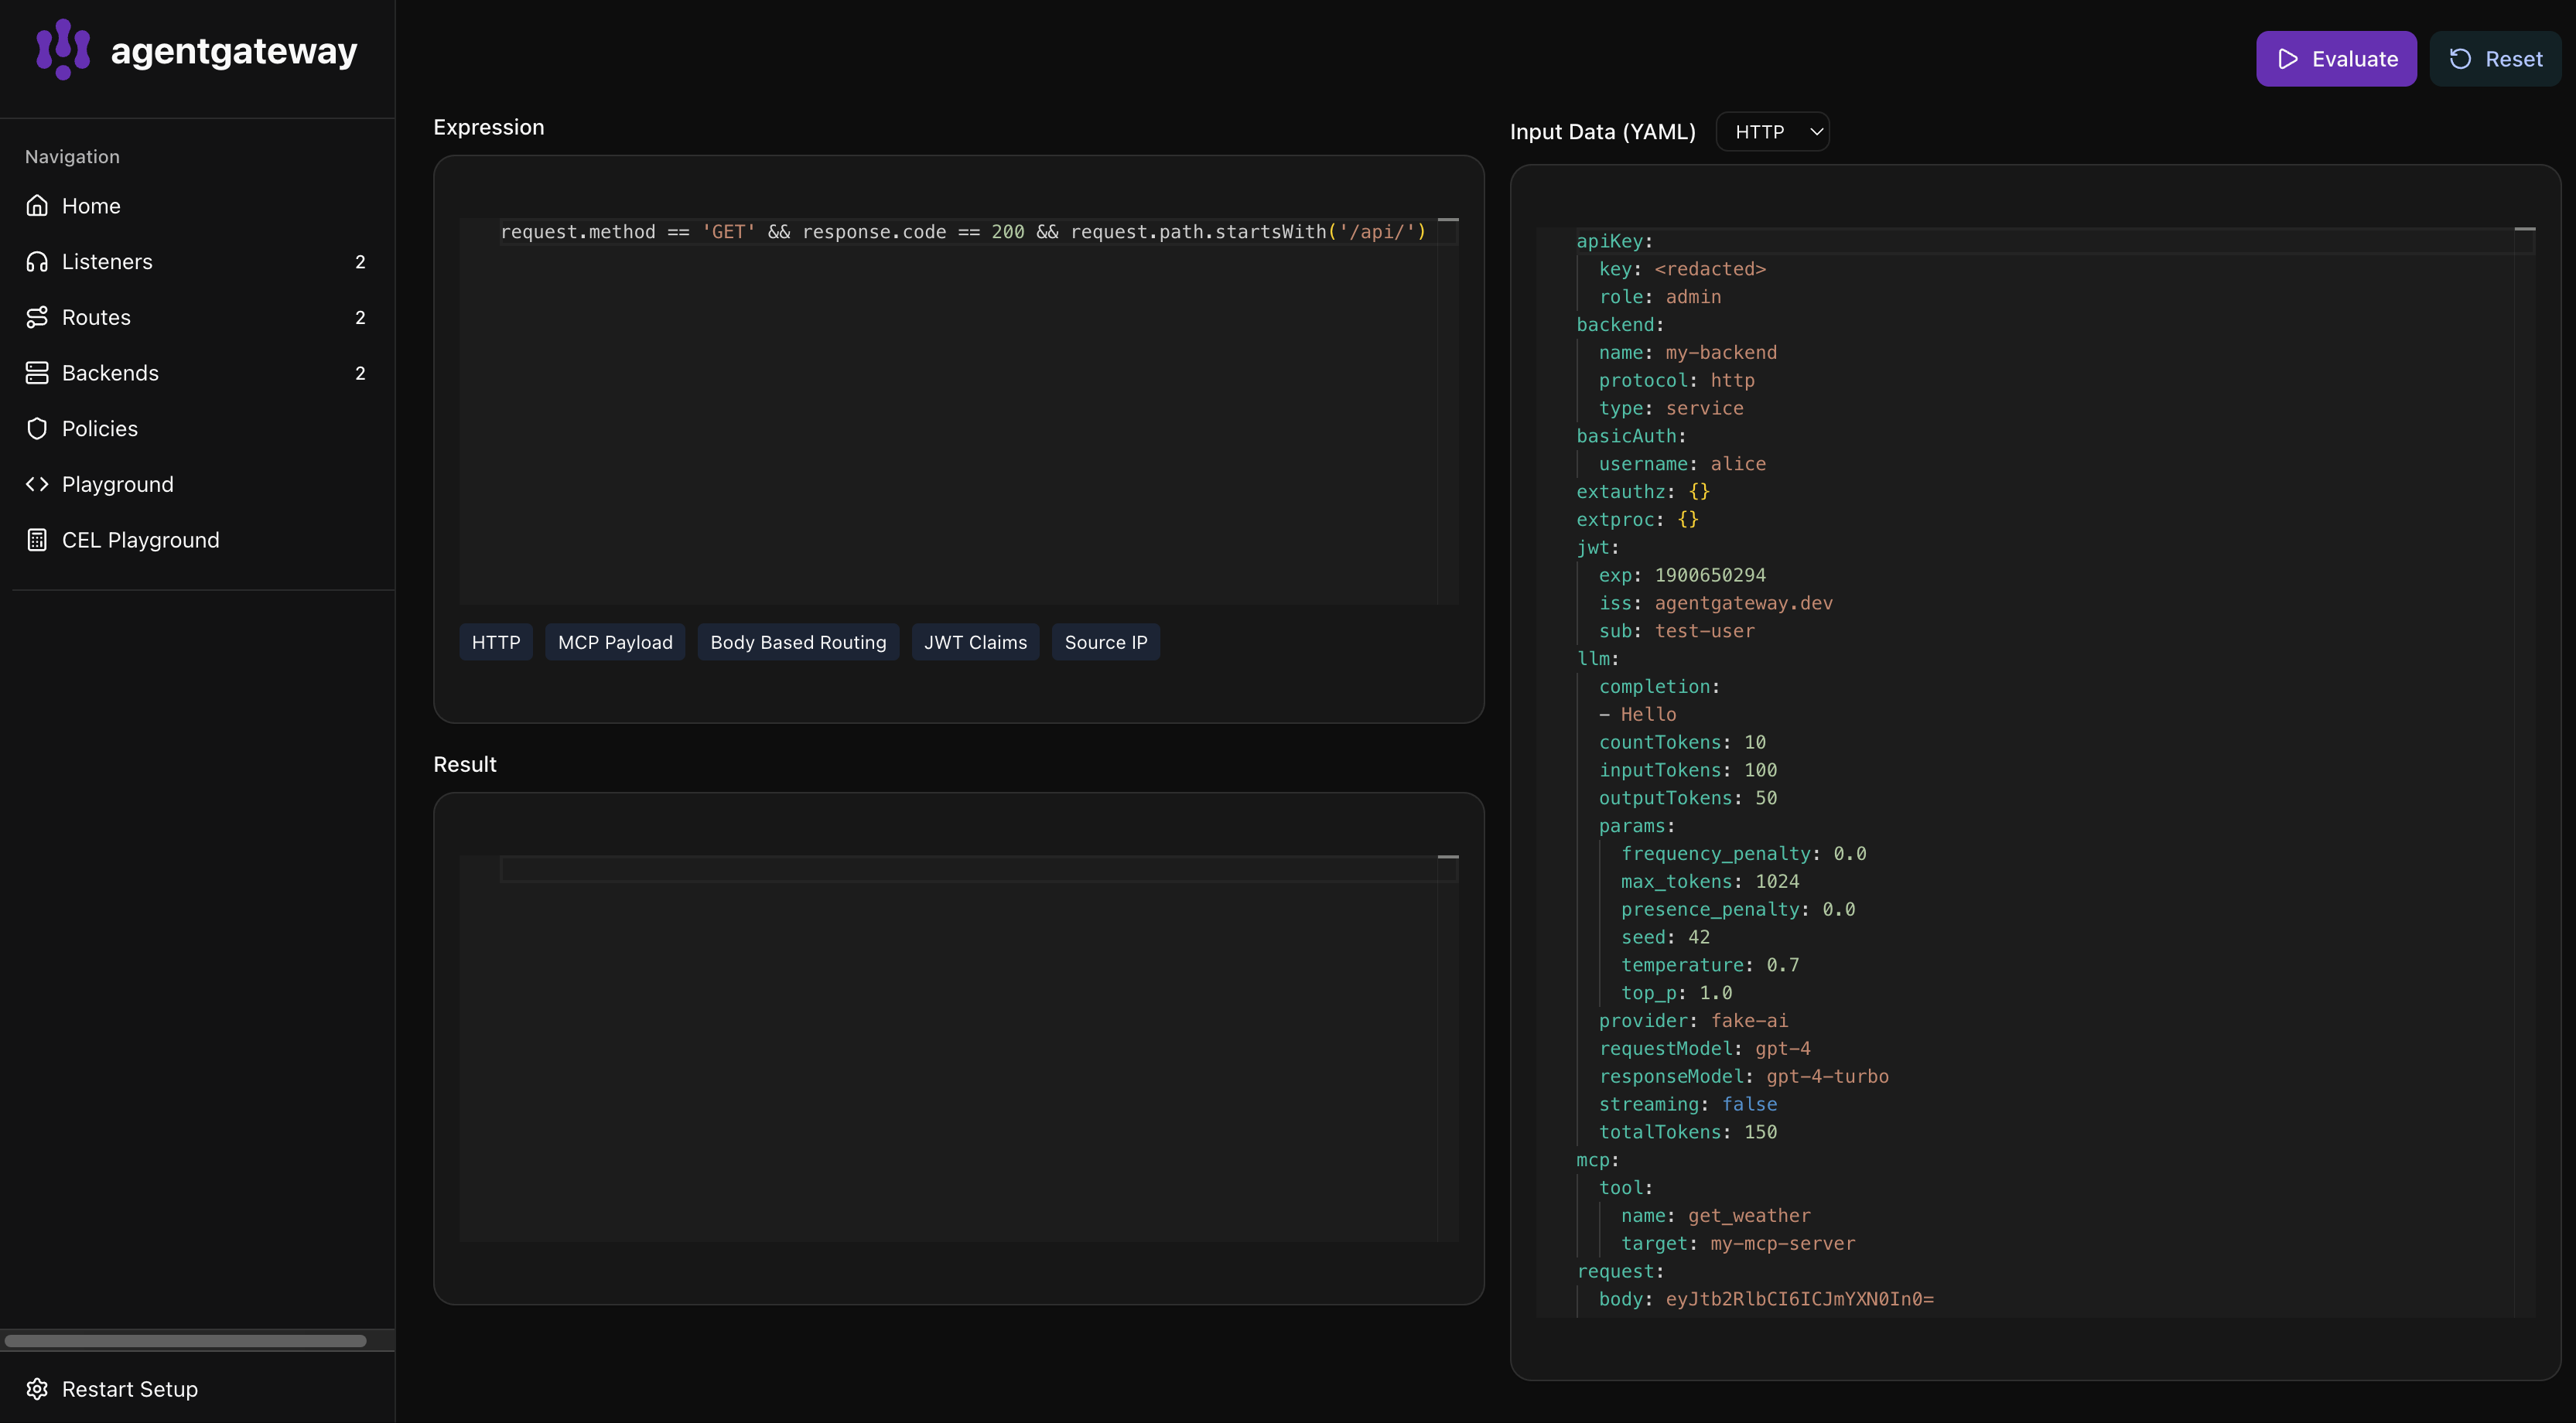Screen dimensions: 2576x1423
Task: Load the Body Based Routing example
Action: coord(797,642)
